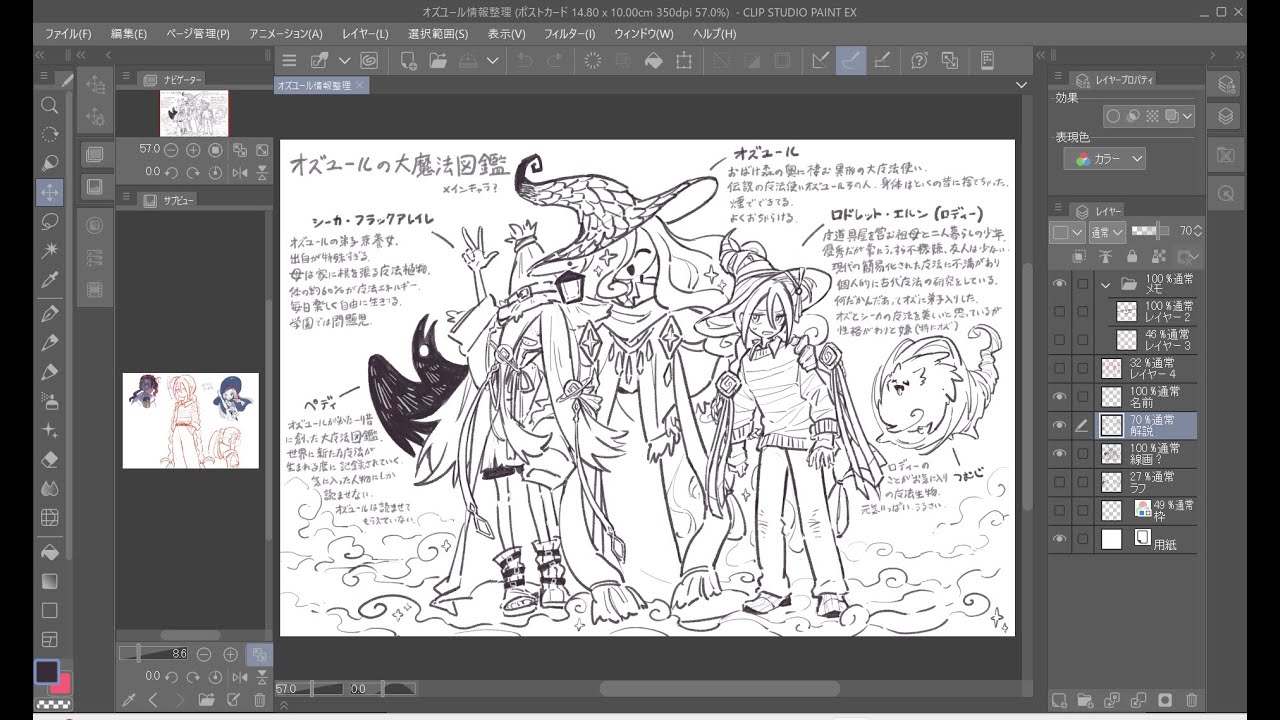1280x720 pixels.
Task: Open CLIP STUDIO spiral icon
Action: 369,60
